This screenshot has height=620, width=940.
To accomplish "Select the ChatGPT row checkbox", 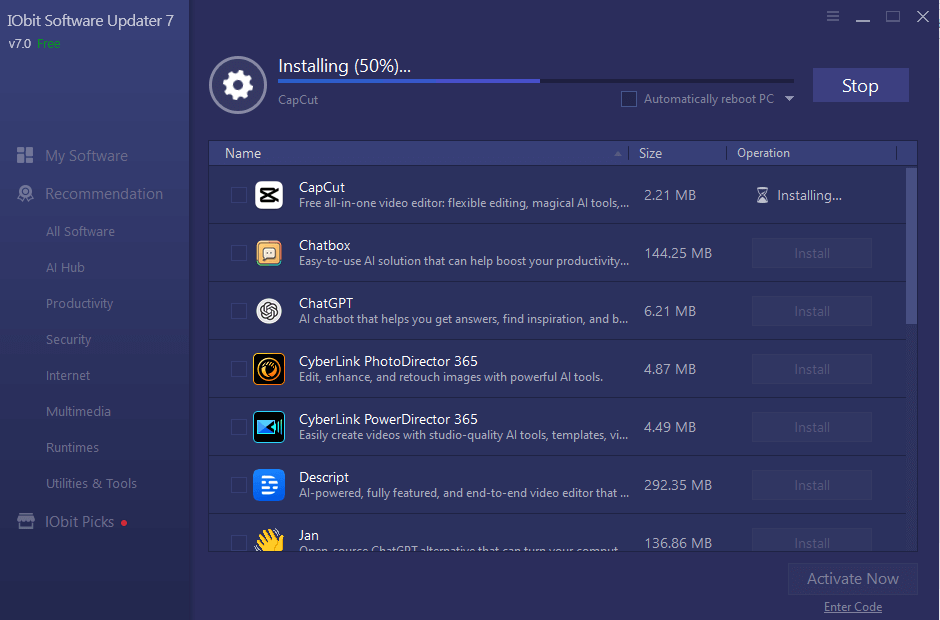I will click(x=237, y=311).
